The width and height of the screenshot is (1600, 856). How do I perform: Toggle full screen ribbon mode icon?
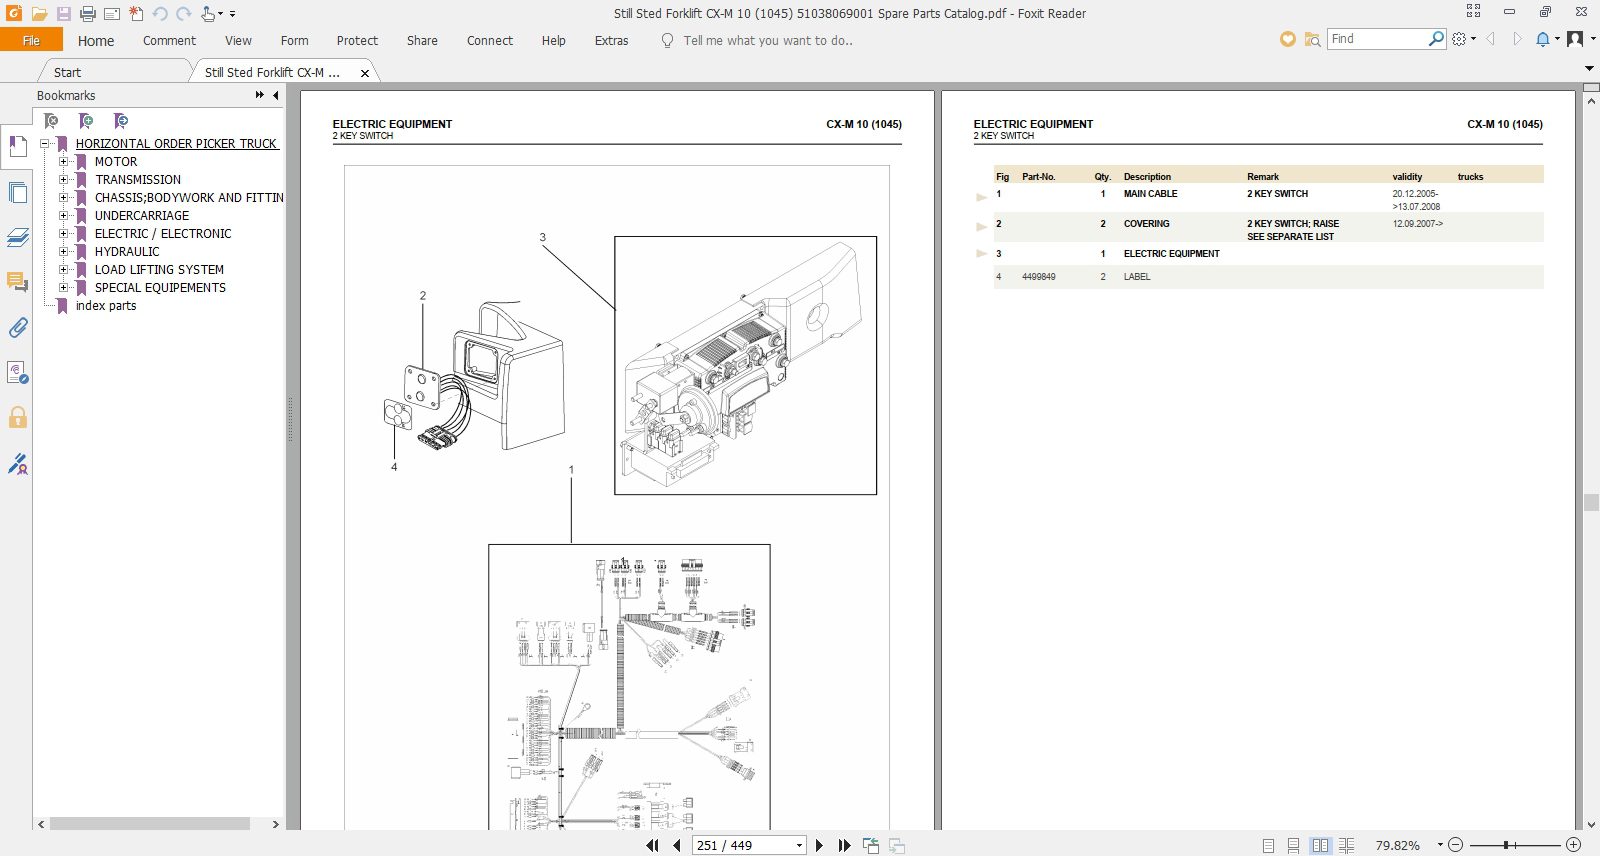(1473, 11)
